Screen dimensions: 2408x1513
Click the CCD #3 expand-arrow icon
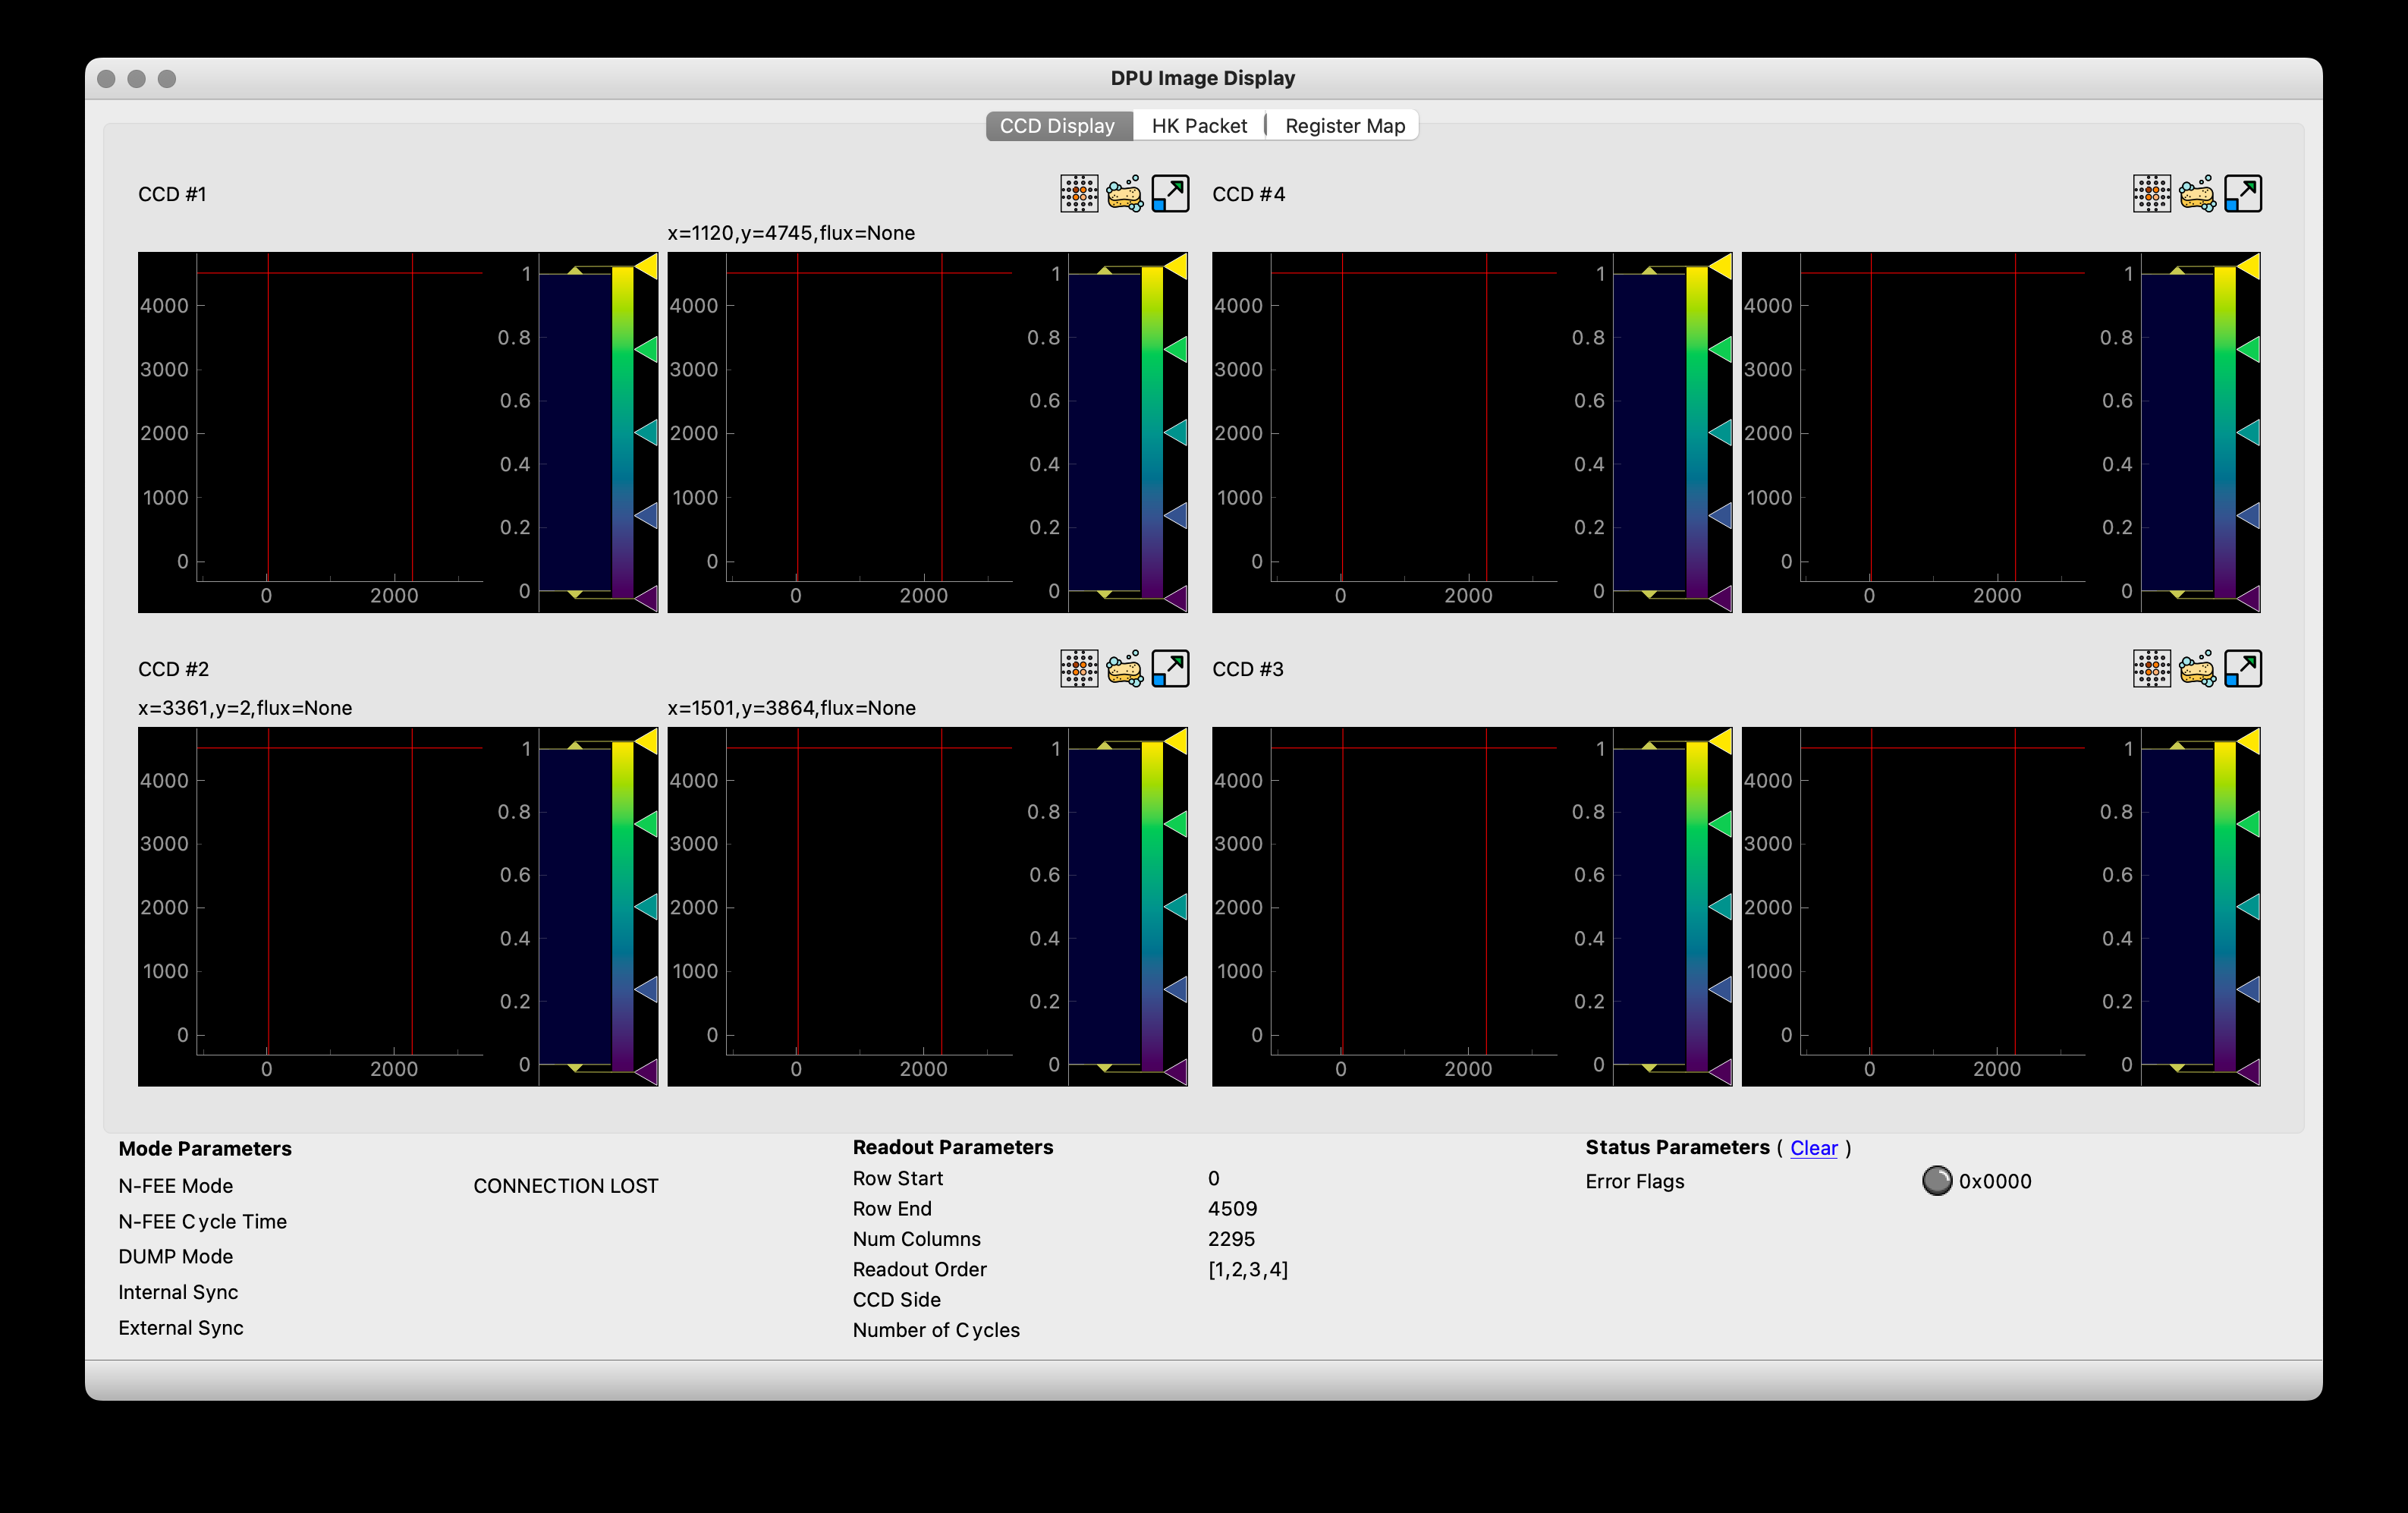tap(2243, 669)
